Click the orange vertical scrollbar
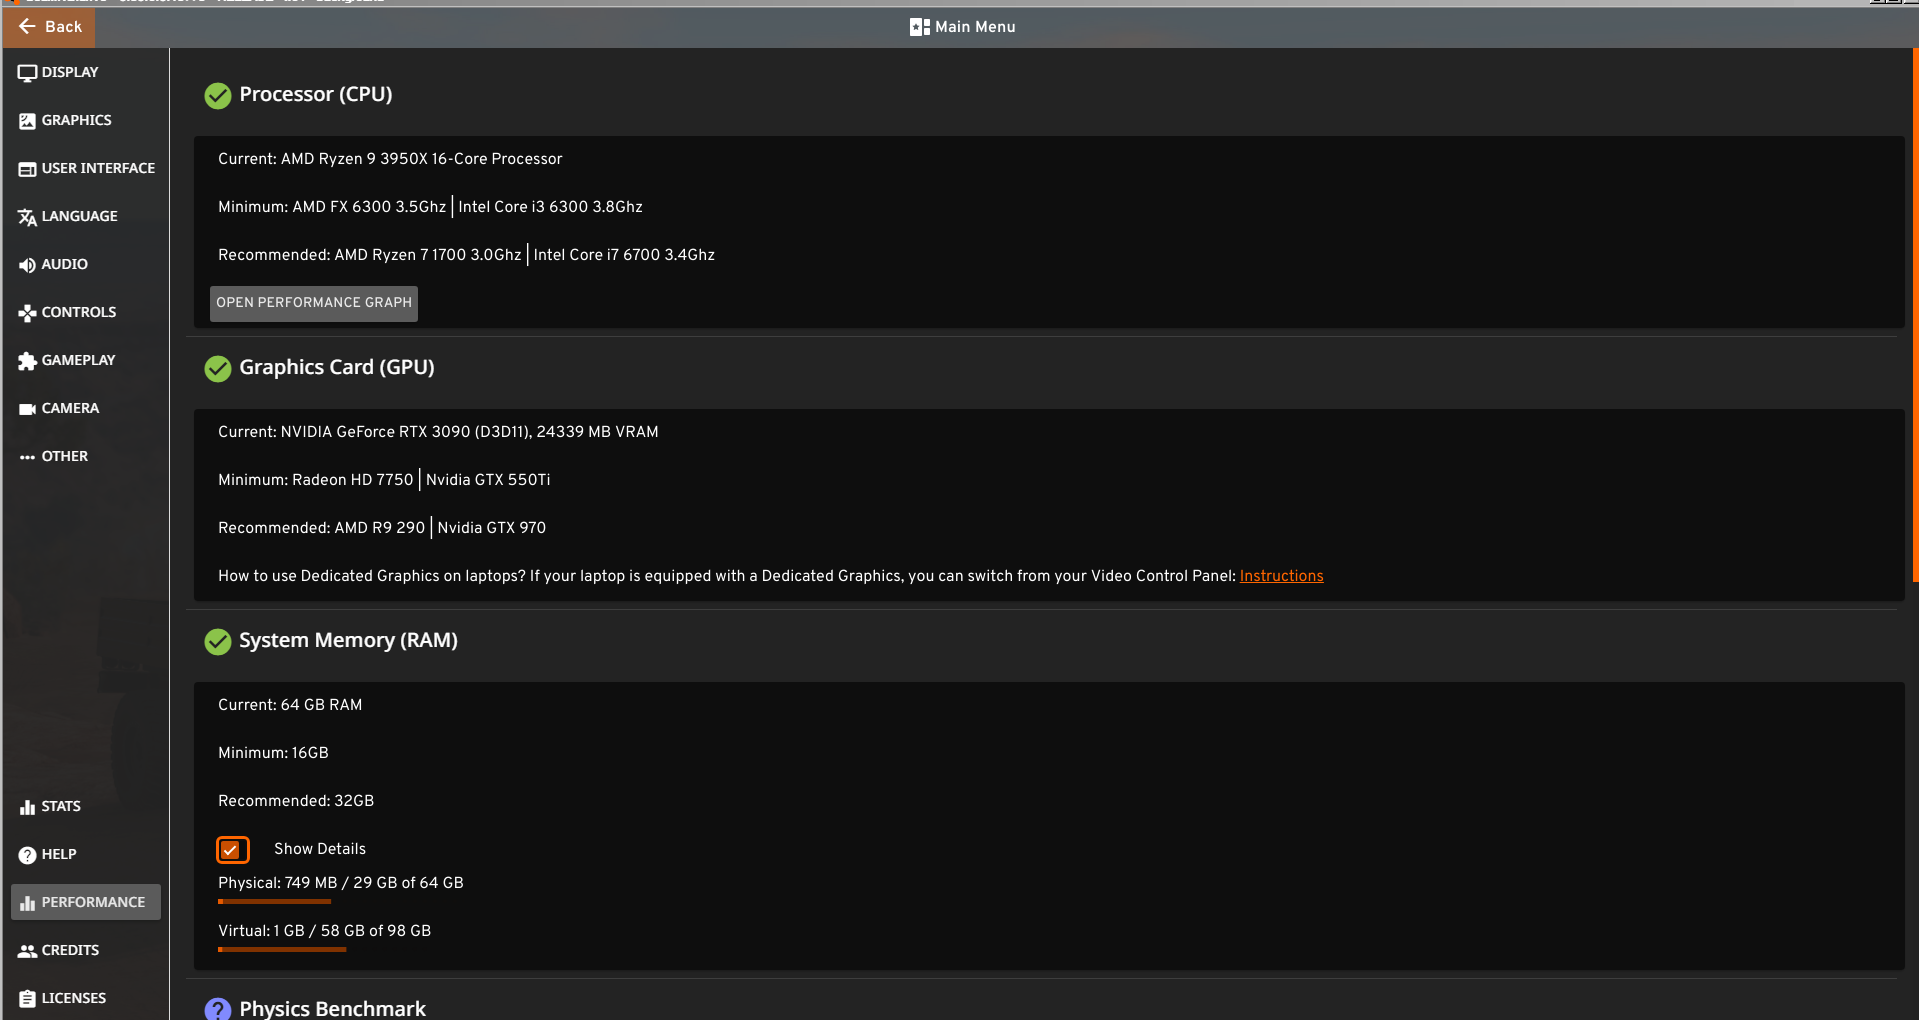 tap(1915, 315)
